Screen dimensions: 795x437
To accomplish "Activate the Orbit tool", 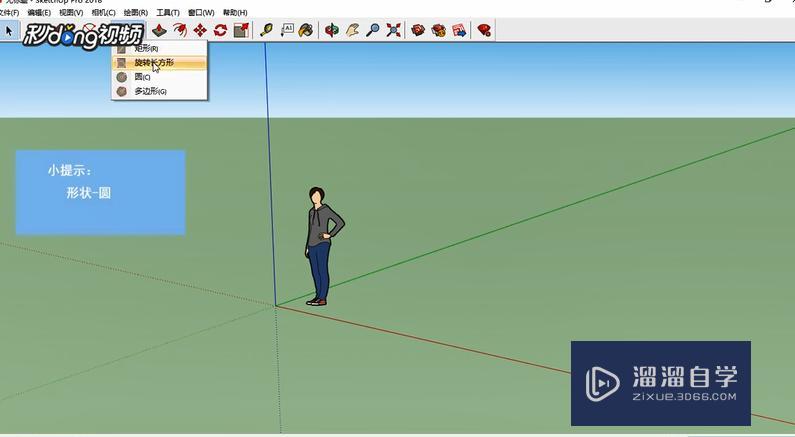I will click(x=332, y=30).
